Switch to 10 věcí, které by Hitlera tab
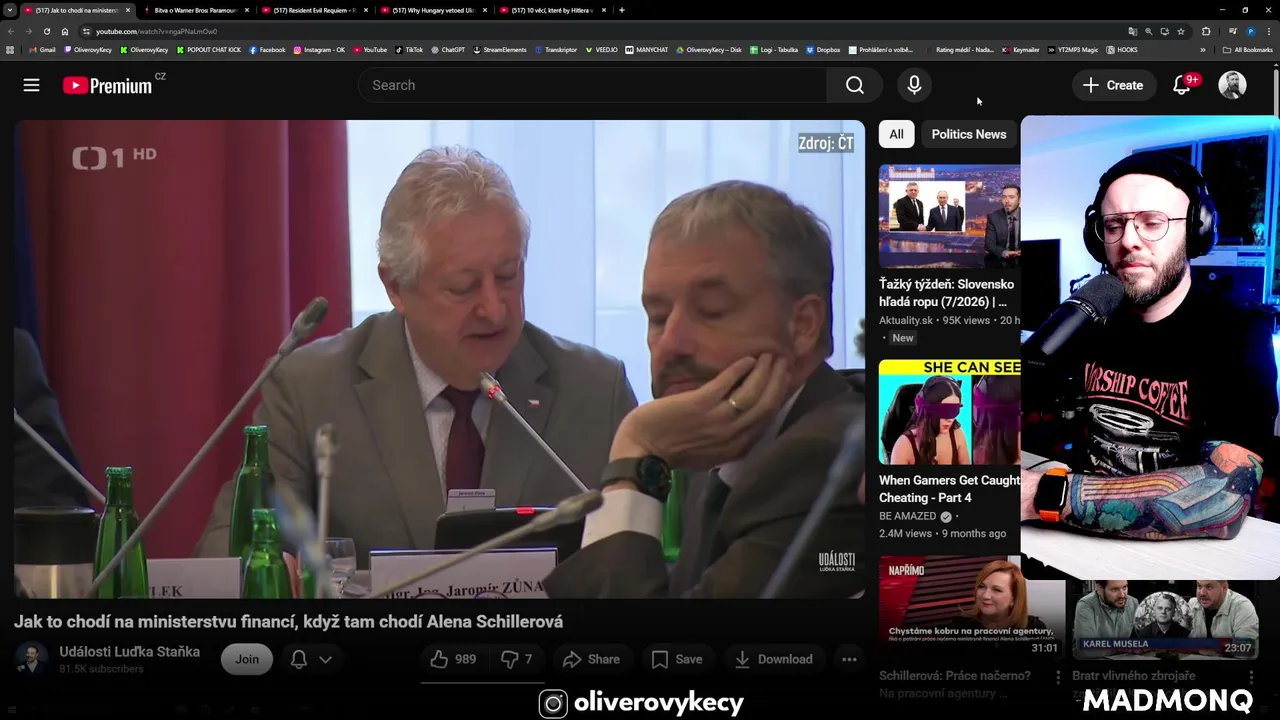 (551, 10)
